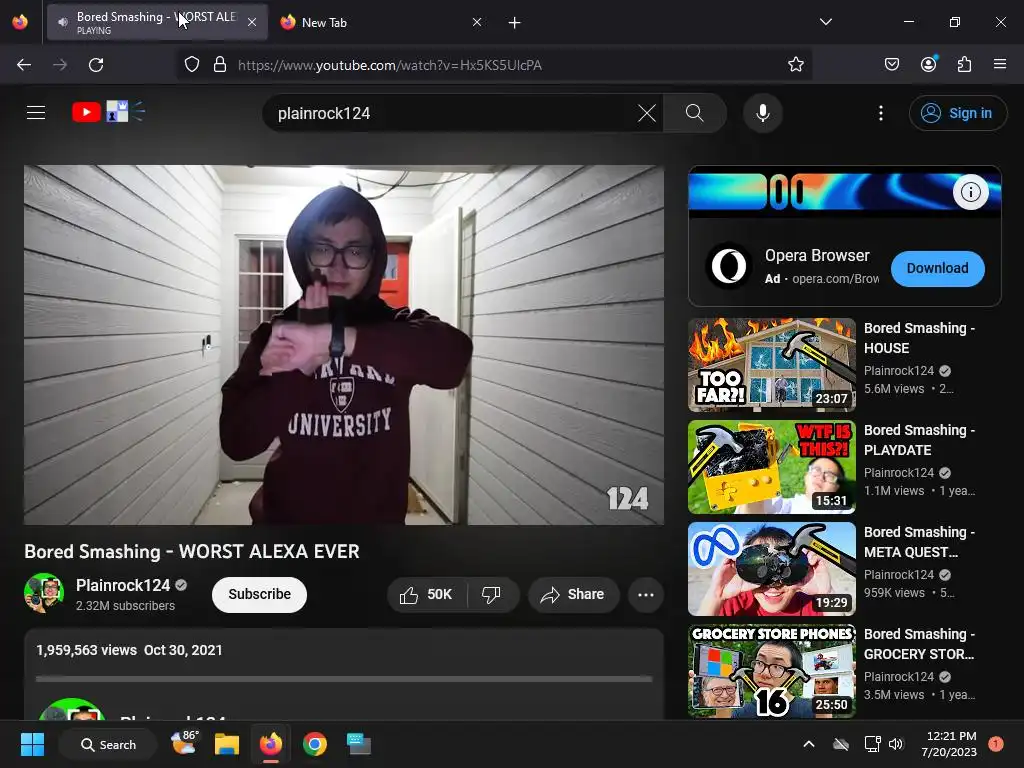Subscribe to Plainrock124
This screenshot has width=1024, height=768.
click(259, 594)
